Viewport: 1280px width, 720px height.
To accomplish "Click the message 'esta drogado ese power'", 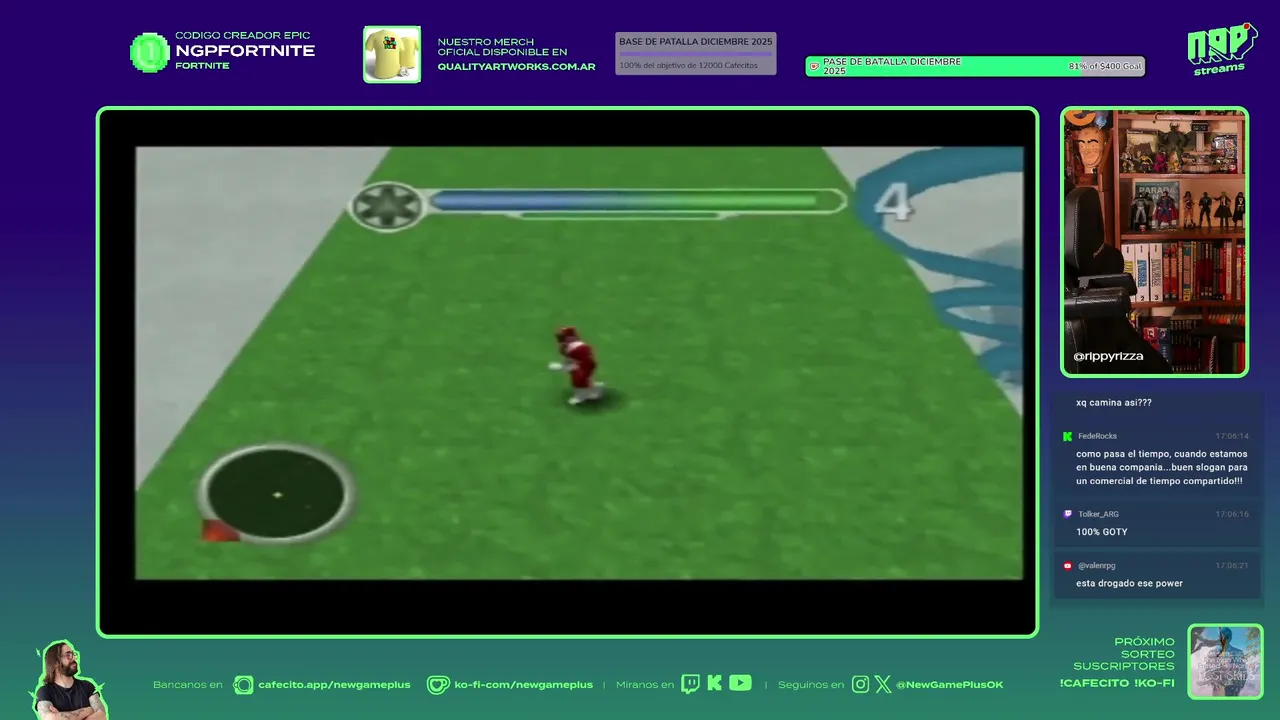I will (1129, 583).
